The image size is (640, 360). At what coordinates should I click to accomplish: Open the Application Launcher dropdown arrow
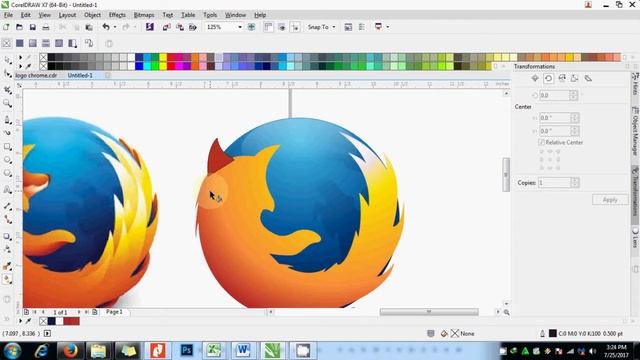coord(387,27)
